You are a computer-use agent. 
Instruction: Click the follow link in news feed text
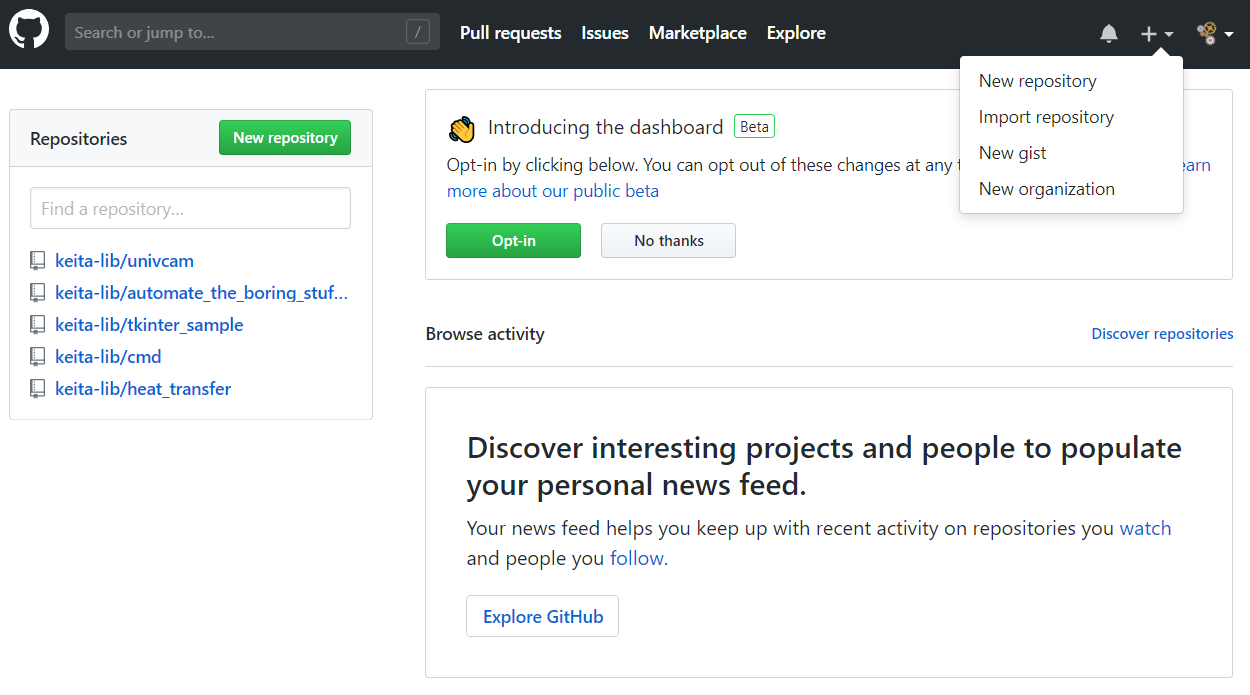637,558
